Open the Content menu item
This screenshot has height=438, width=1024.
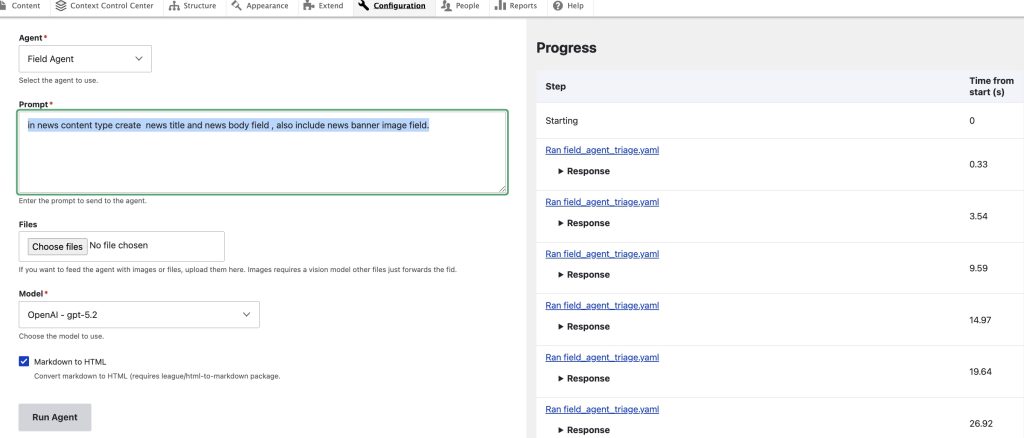[25, 6]
